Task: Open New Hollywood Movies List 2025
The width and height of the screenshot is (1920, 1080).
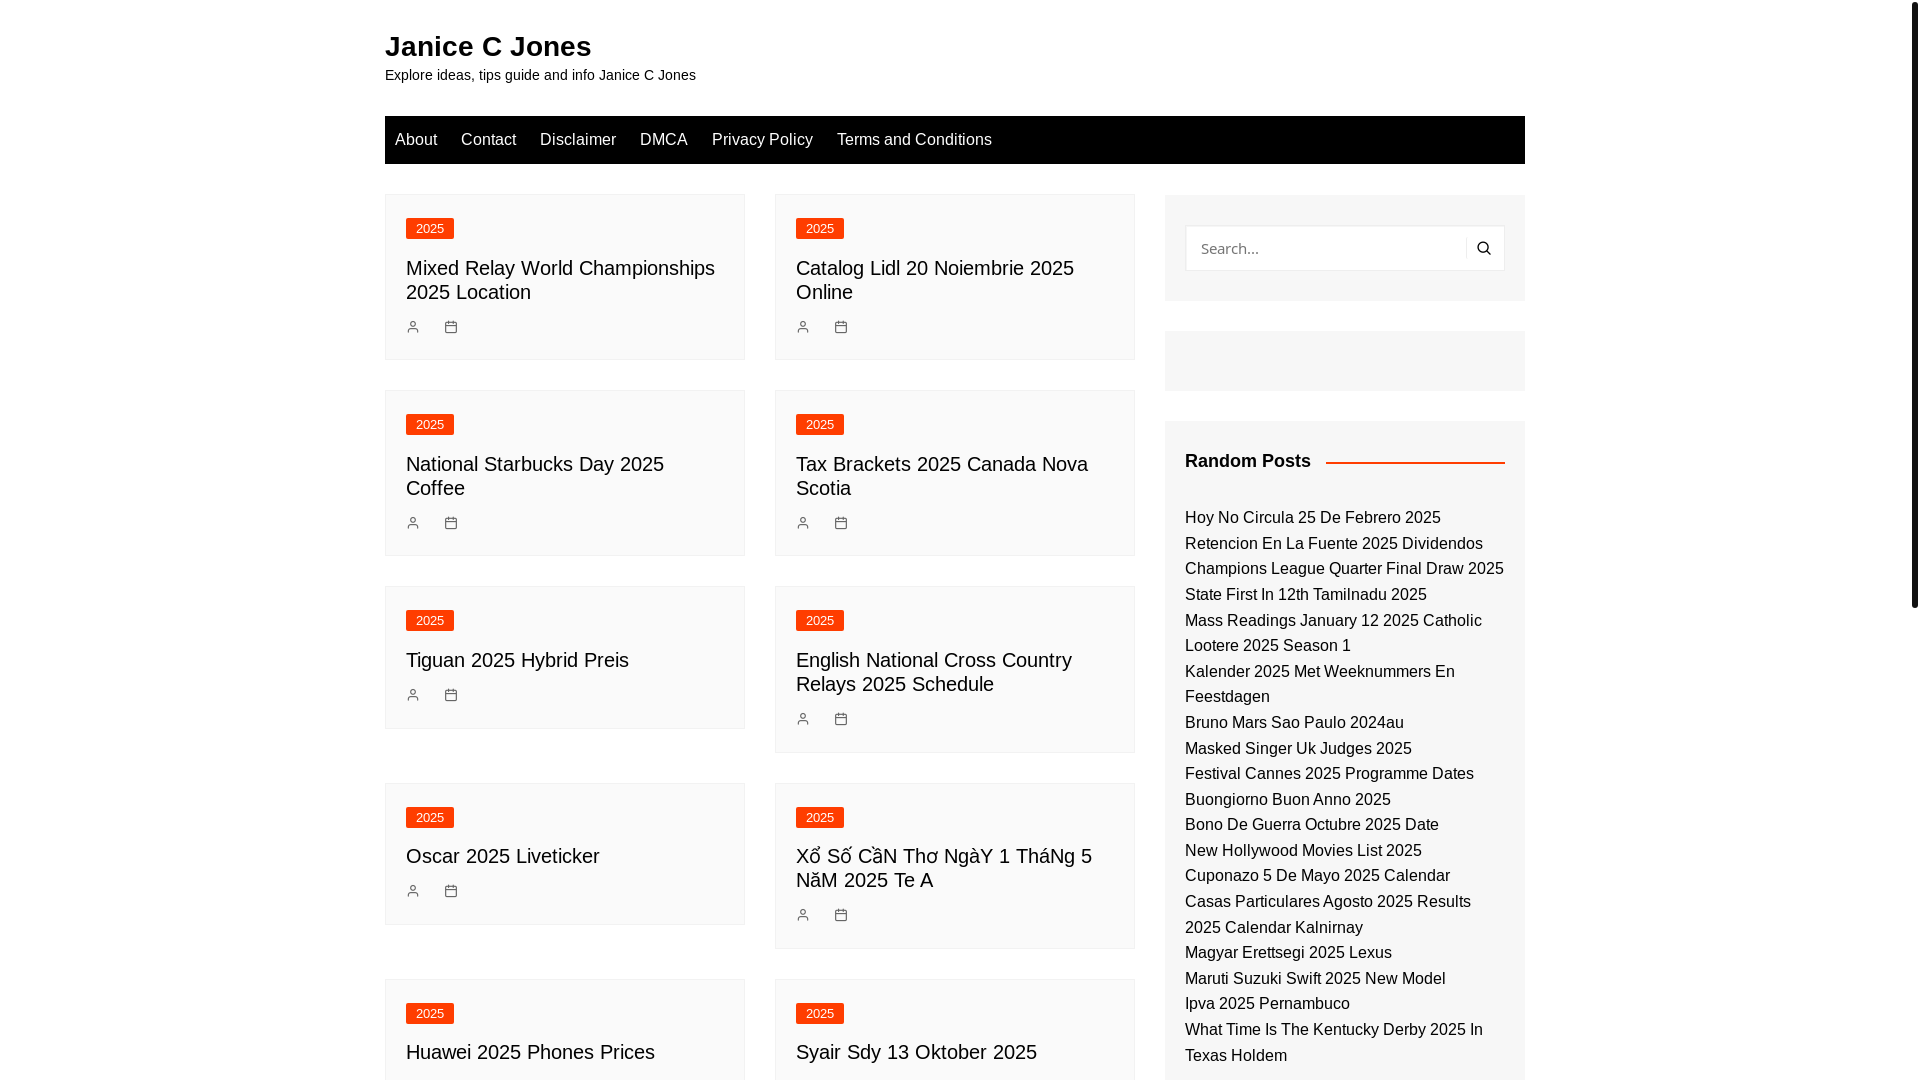Action: click(1303, 851)
